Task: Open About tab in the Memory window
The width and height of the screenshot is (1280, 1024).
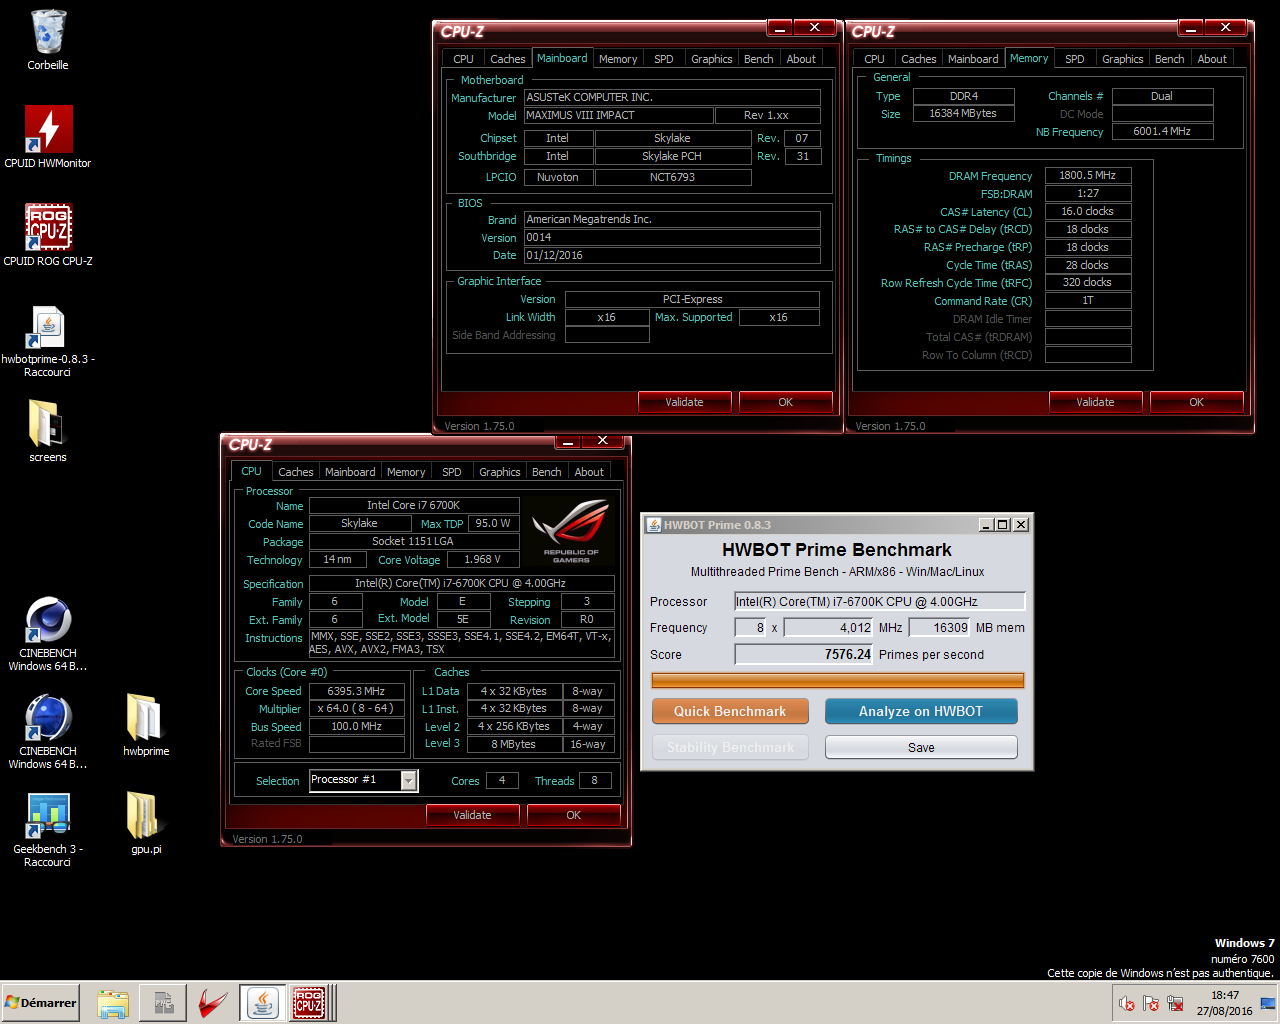Action: pos(1212,59)
